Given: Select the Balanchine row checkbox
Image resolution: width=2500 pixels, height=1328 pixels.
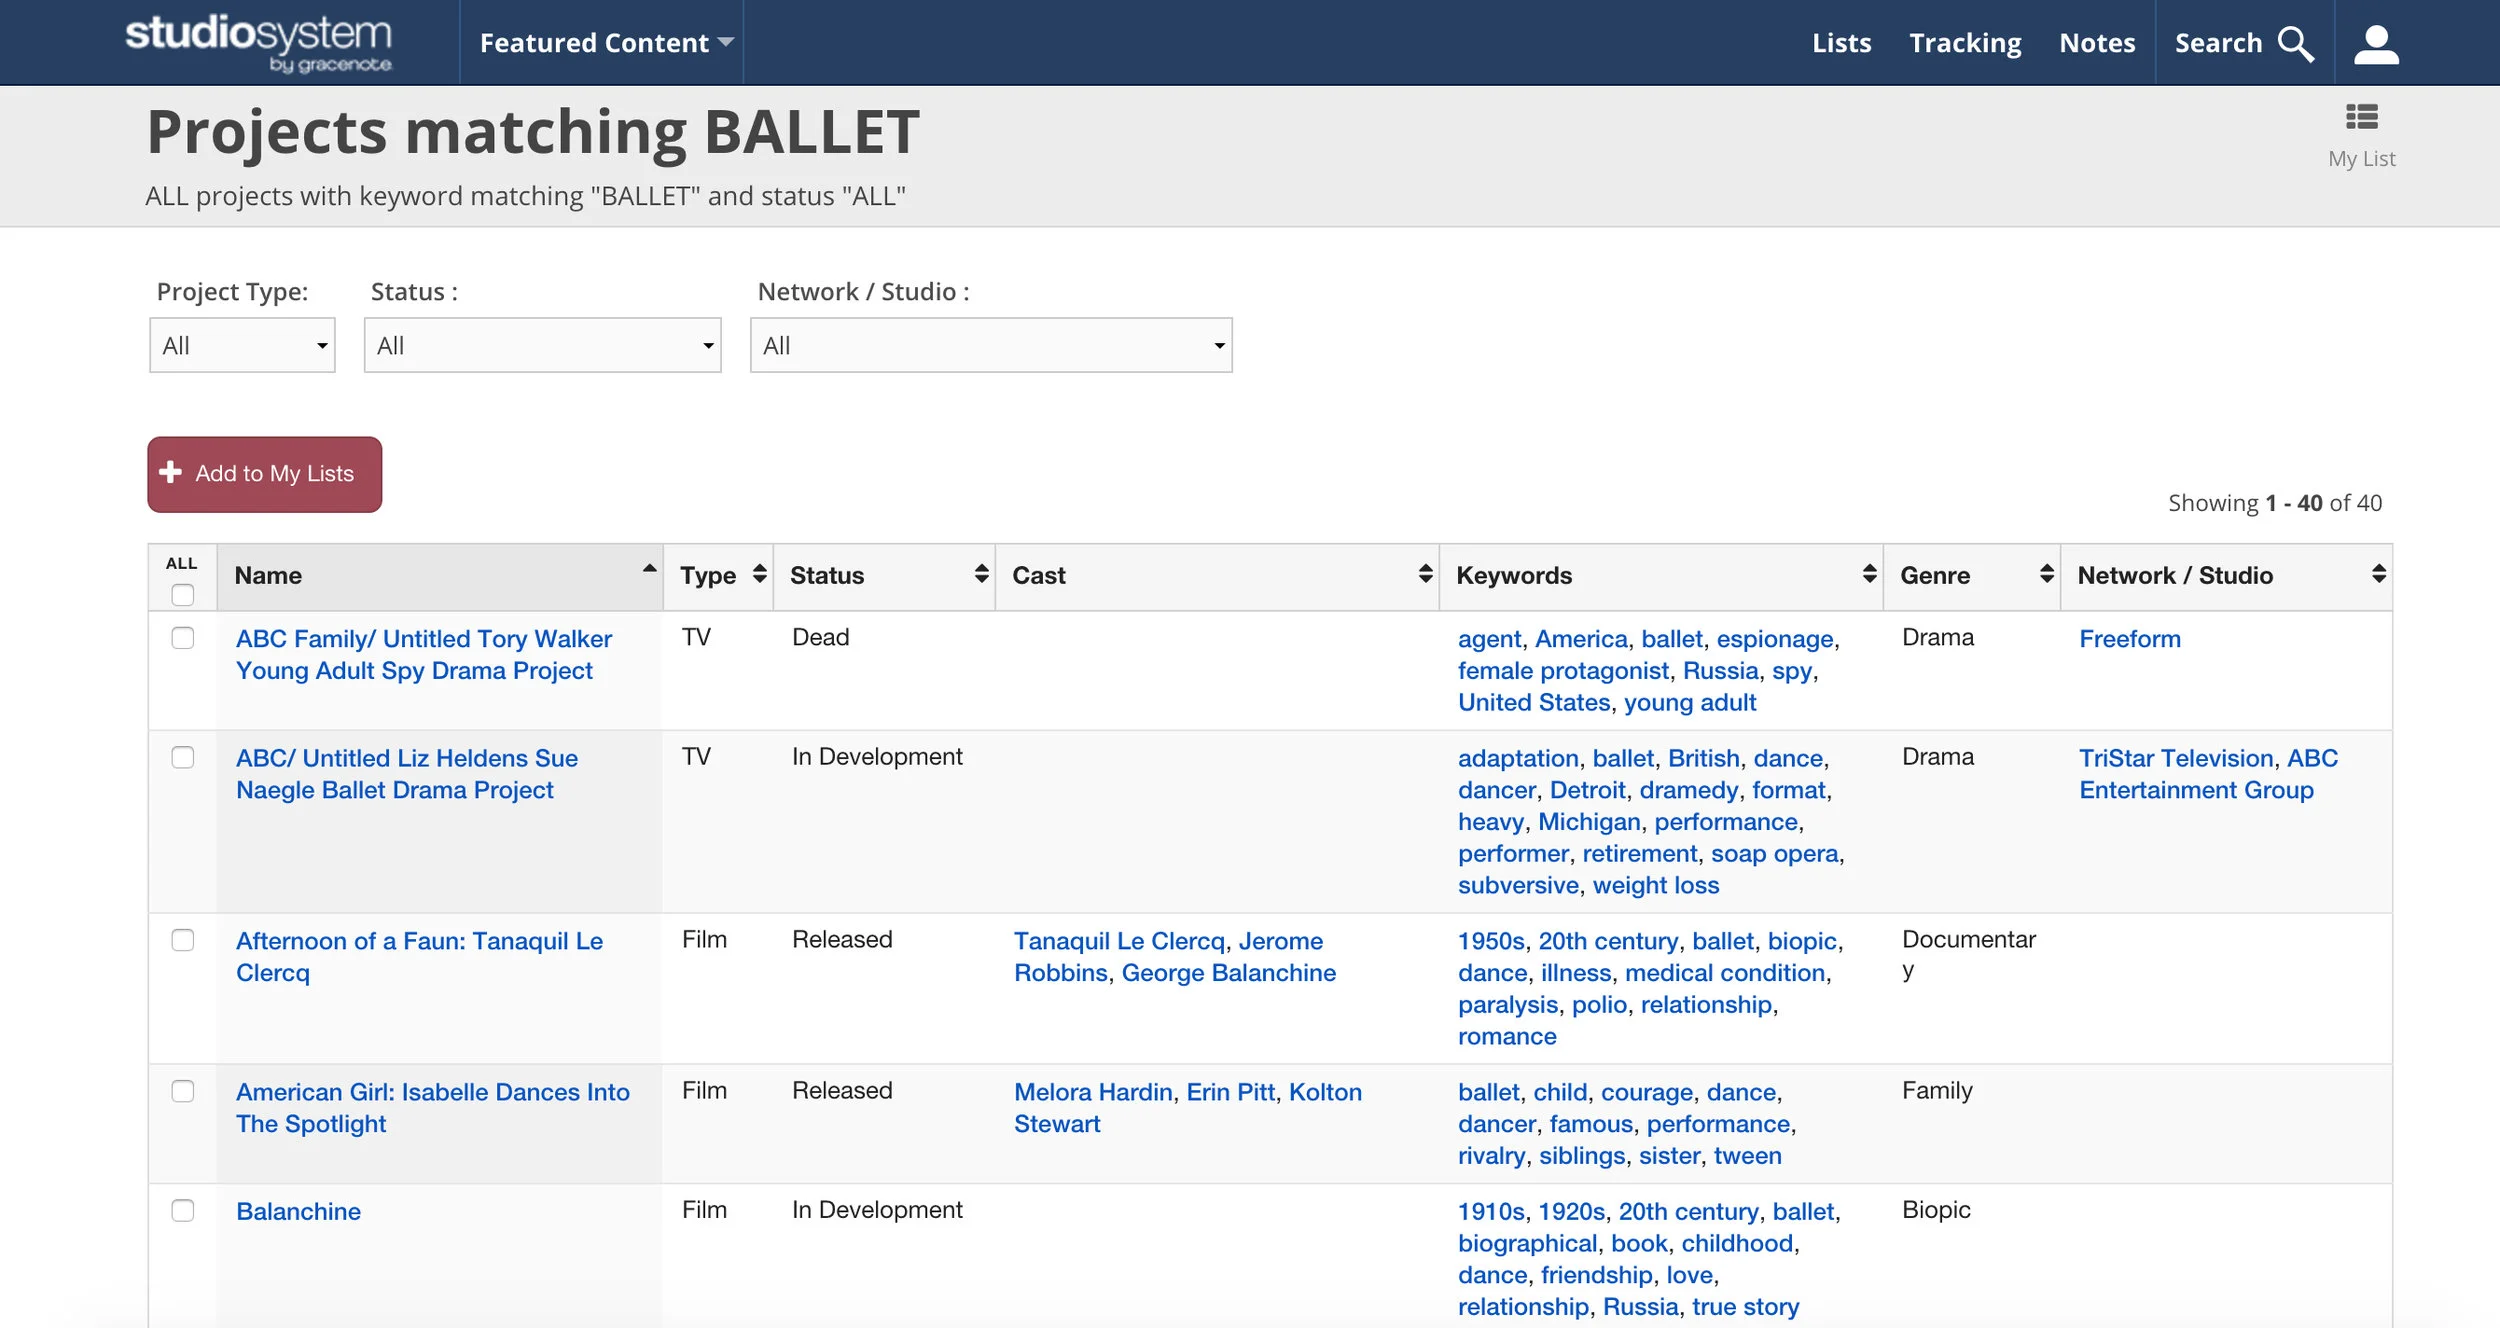Looking at the screenshot, I should [182, 1210].
